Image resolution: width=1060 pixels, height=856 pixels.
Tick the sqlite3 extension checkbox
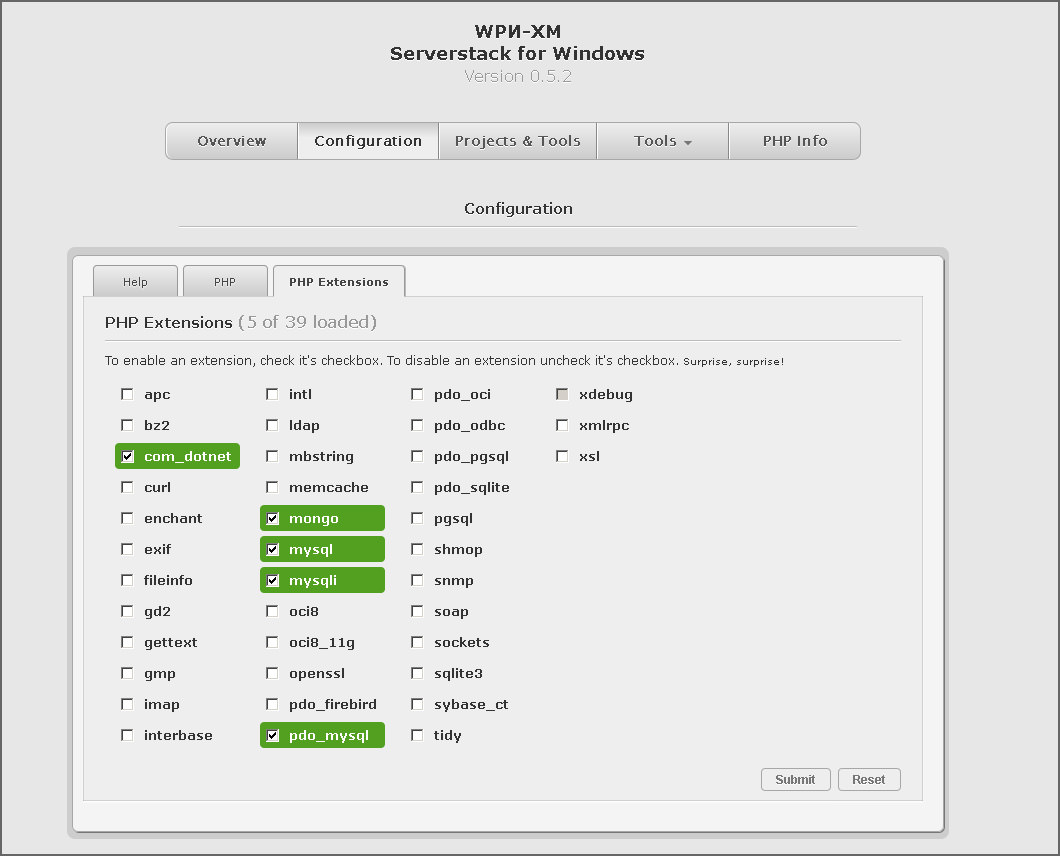[x=417, y=673]
